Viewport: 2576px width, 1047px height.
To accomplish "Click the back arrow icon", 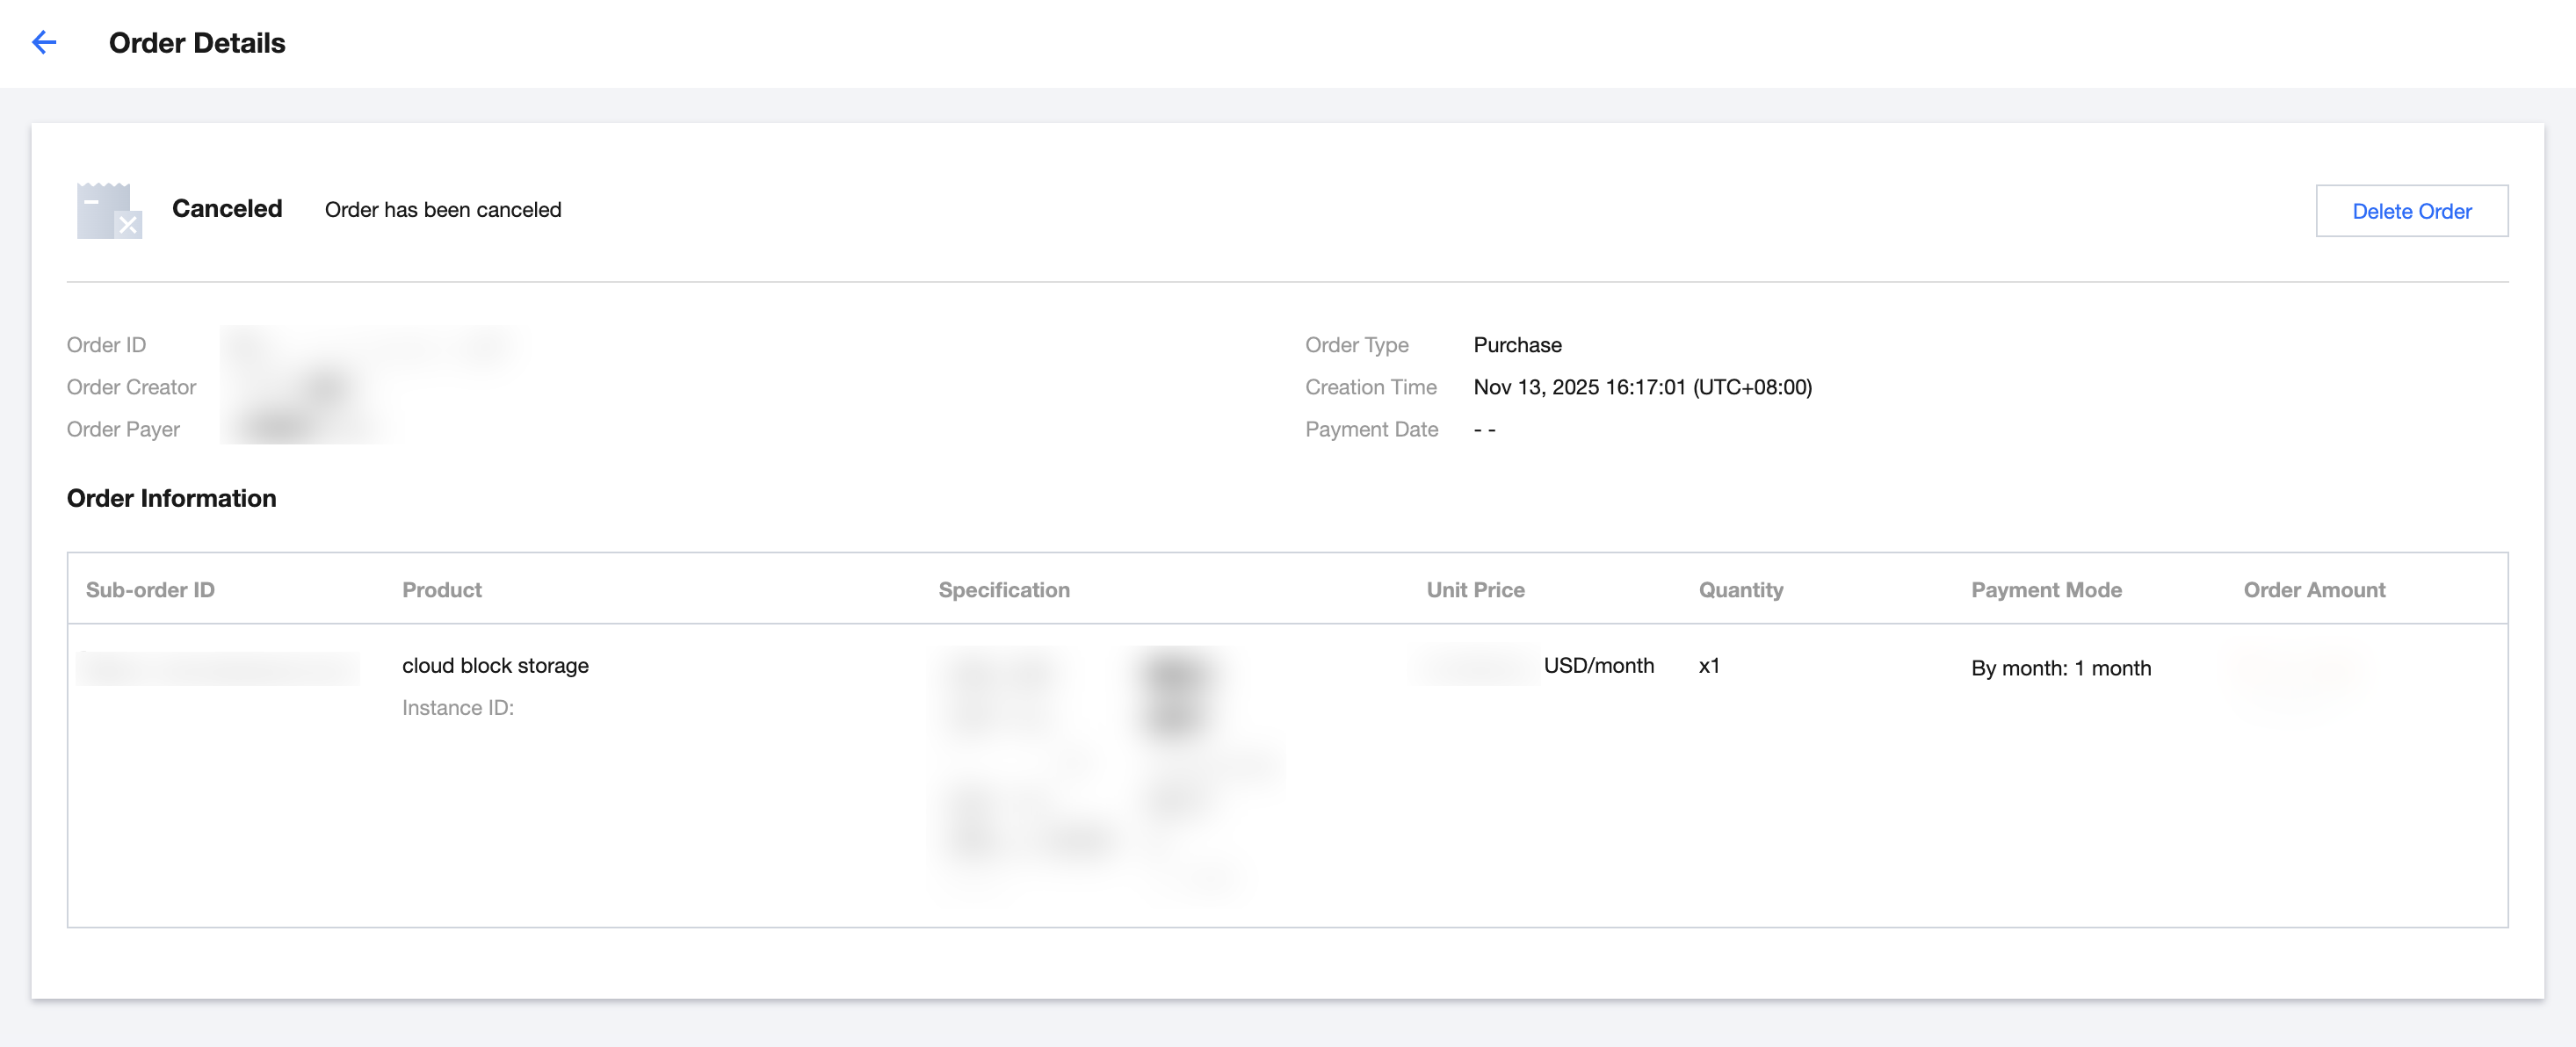I will click(44, 43).
